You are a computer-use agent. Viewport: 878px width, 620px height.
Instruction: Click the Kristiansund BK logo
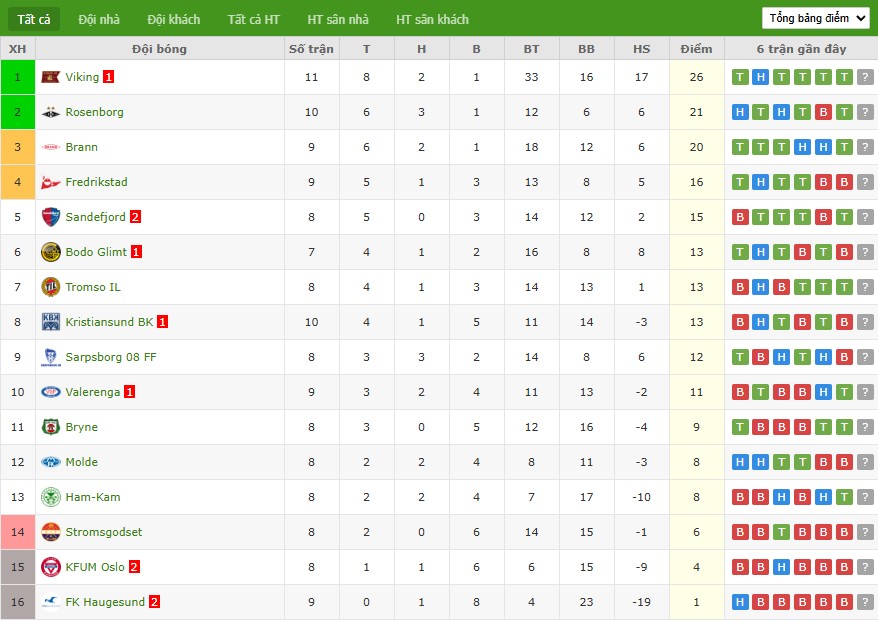click(x=50, y=322)
